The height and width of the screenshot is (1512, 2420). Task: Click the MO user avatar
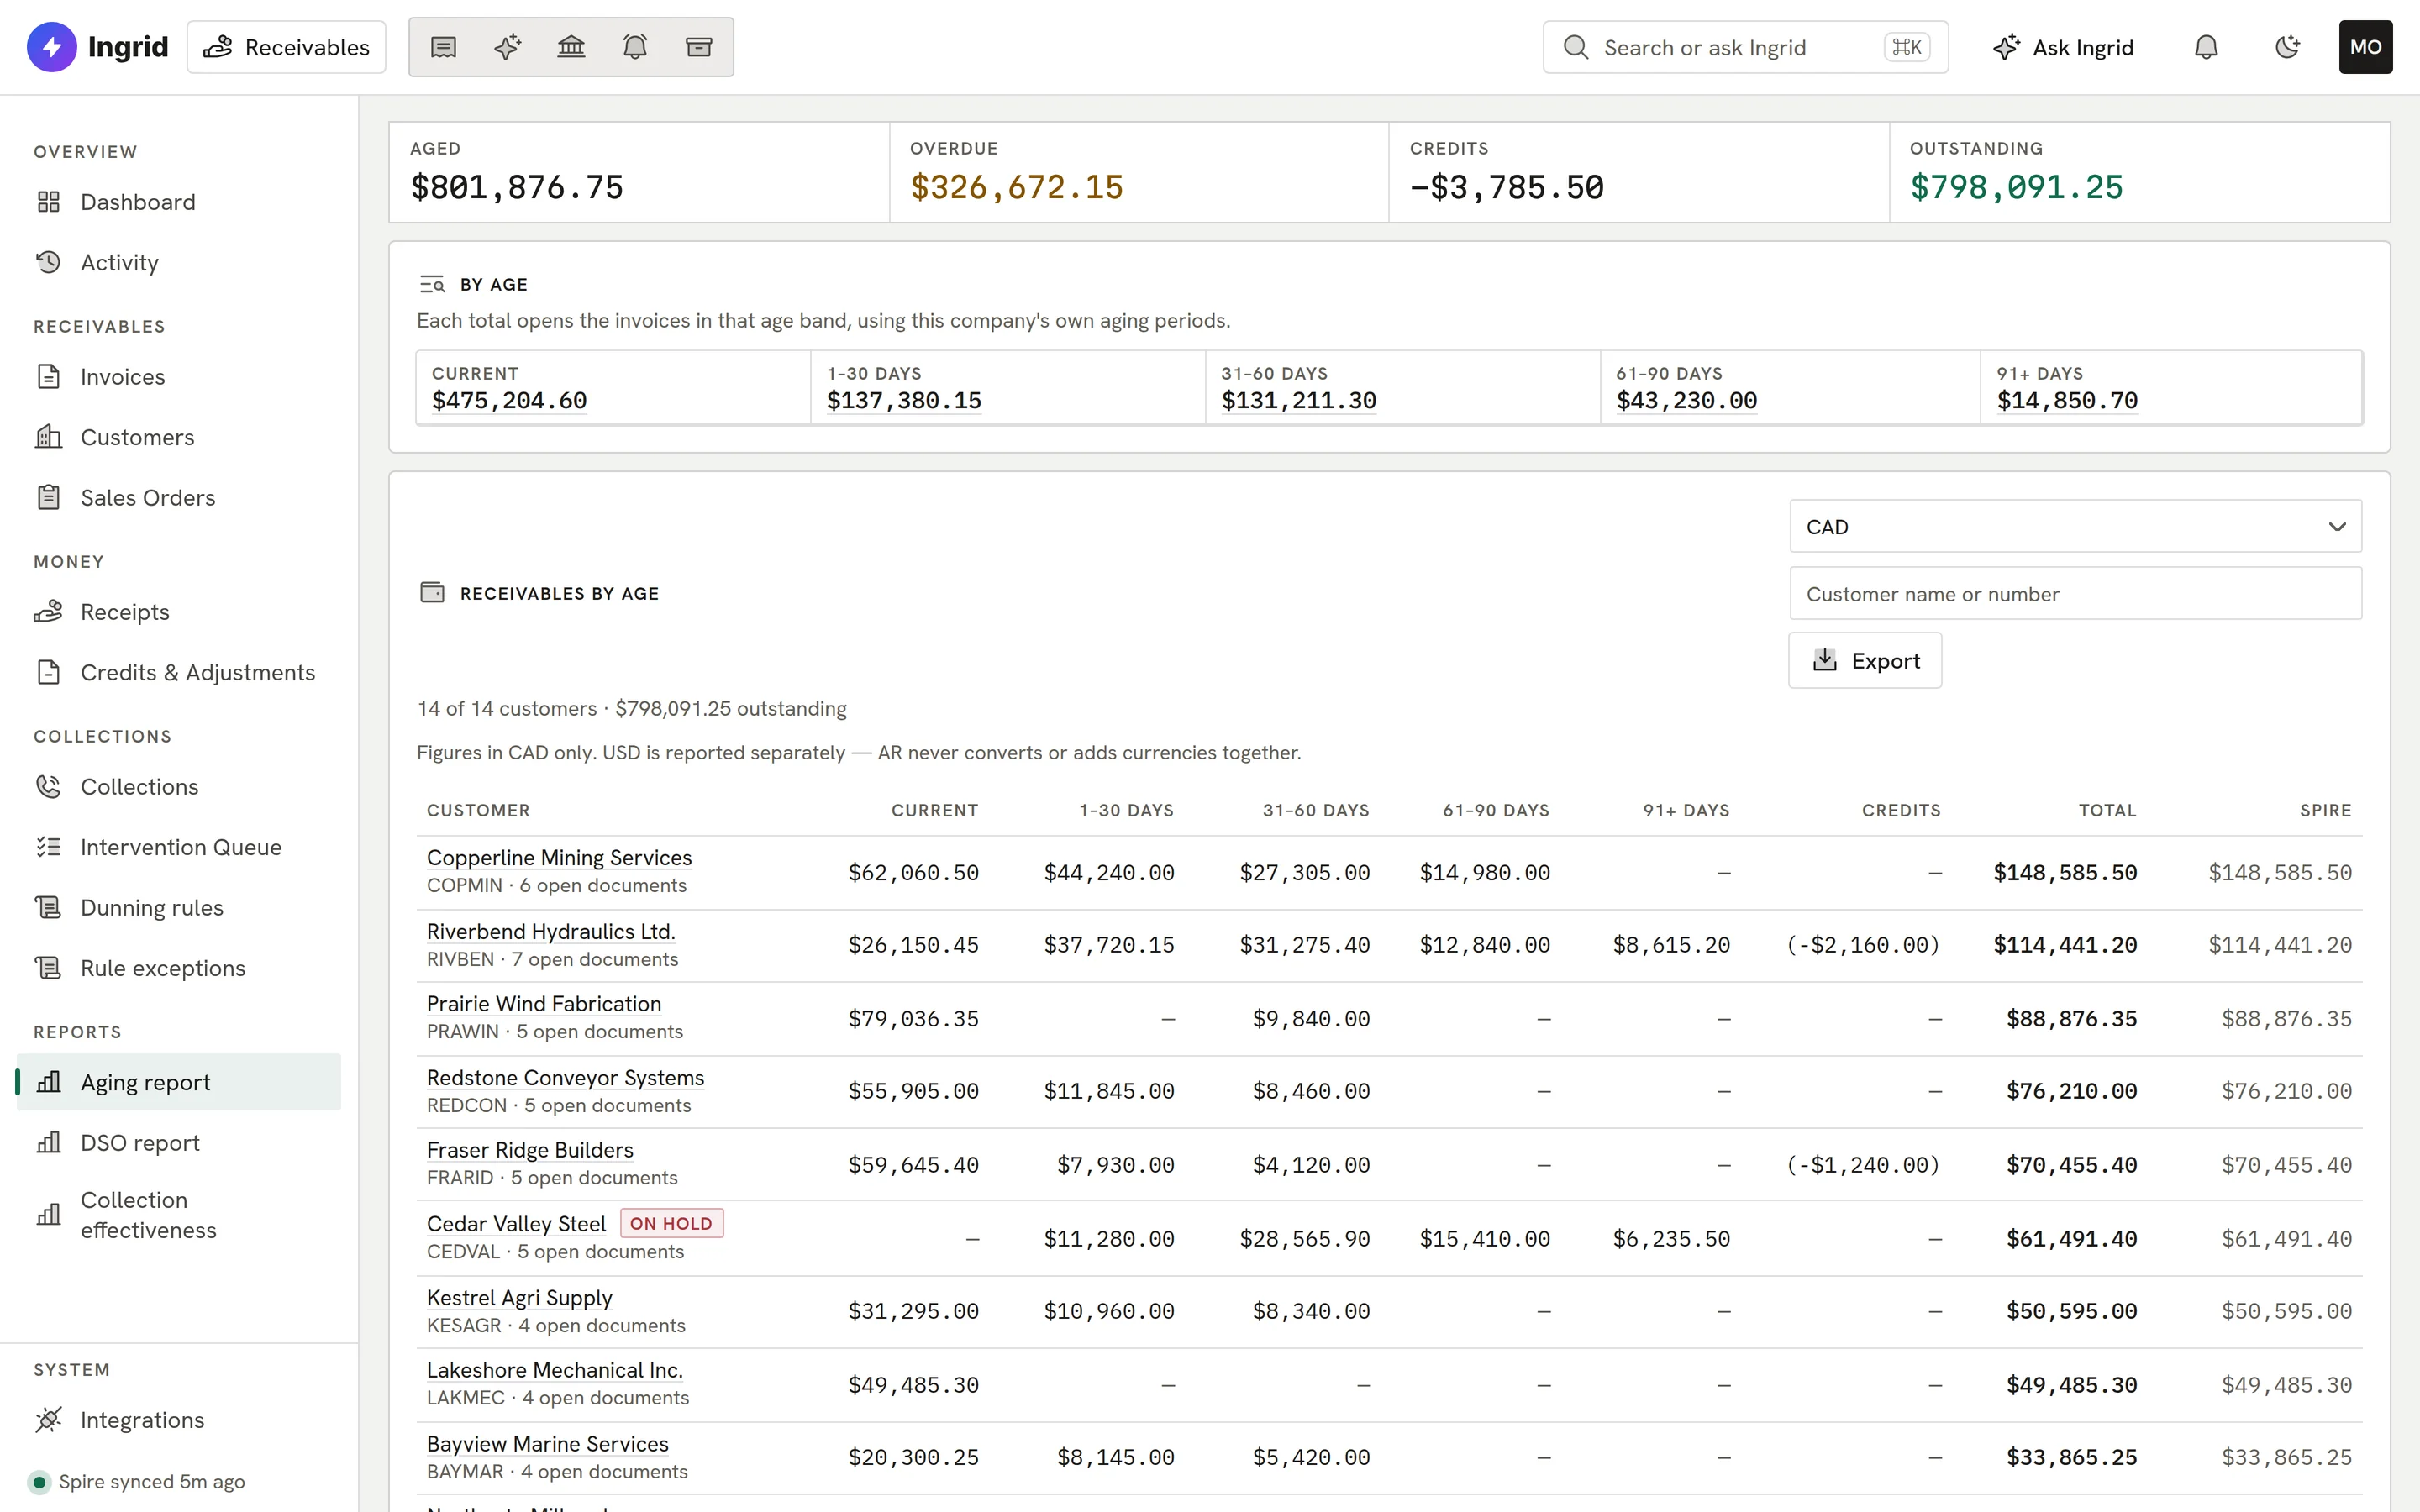[2365, 47]
